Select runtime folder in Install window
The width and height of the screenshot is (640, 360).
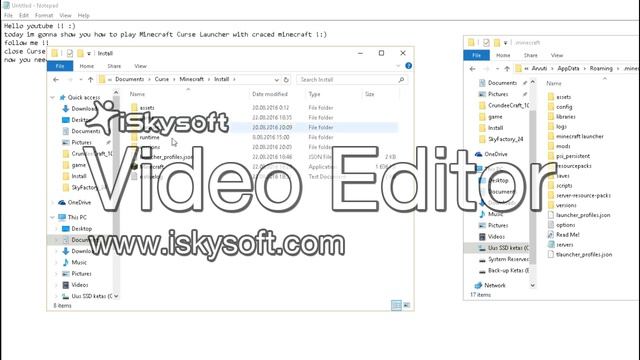tap(149, 138)
